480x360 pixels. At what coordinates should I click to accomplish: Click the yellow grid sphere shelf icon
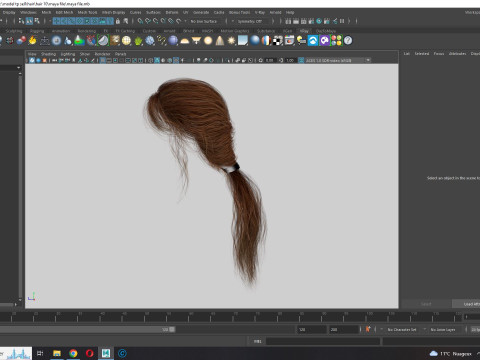click(x=126, y=41)
